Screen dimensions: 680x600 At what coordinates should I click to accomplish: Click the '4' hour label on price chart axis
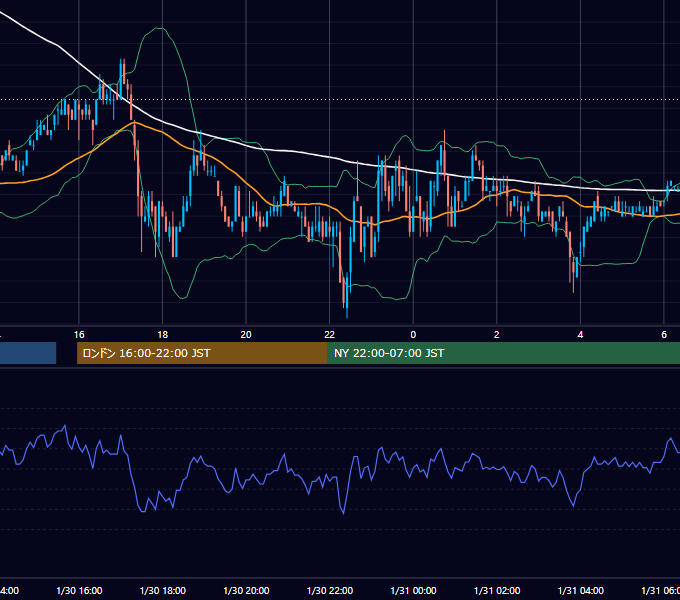[580, 335]
